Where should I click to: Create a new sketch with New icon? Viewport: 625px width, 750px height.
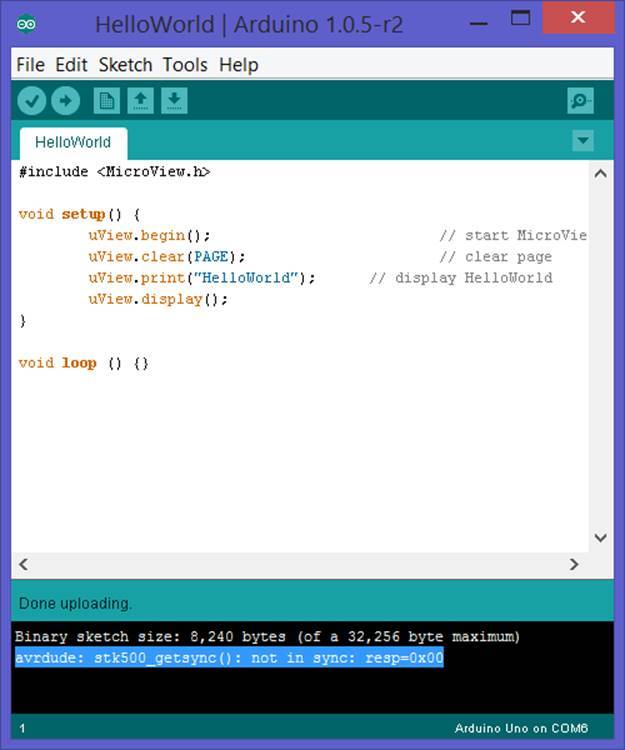click(x=106, y=101)
